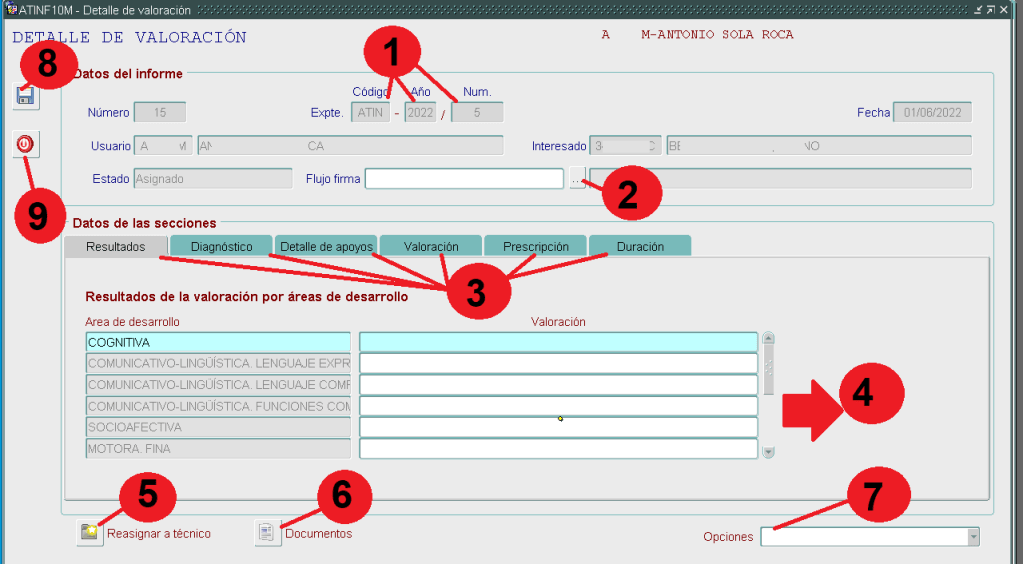Open the Documentos icon button
The width and height of the screenshot is (1023, 564).
(268, 533)
